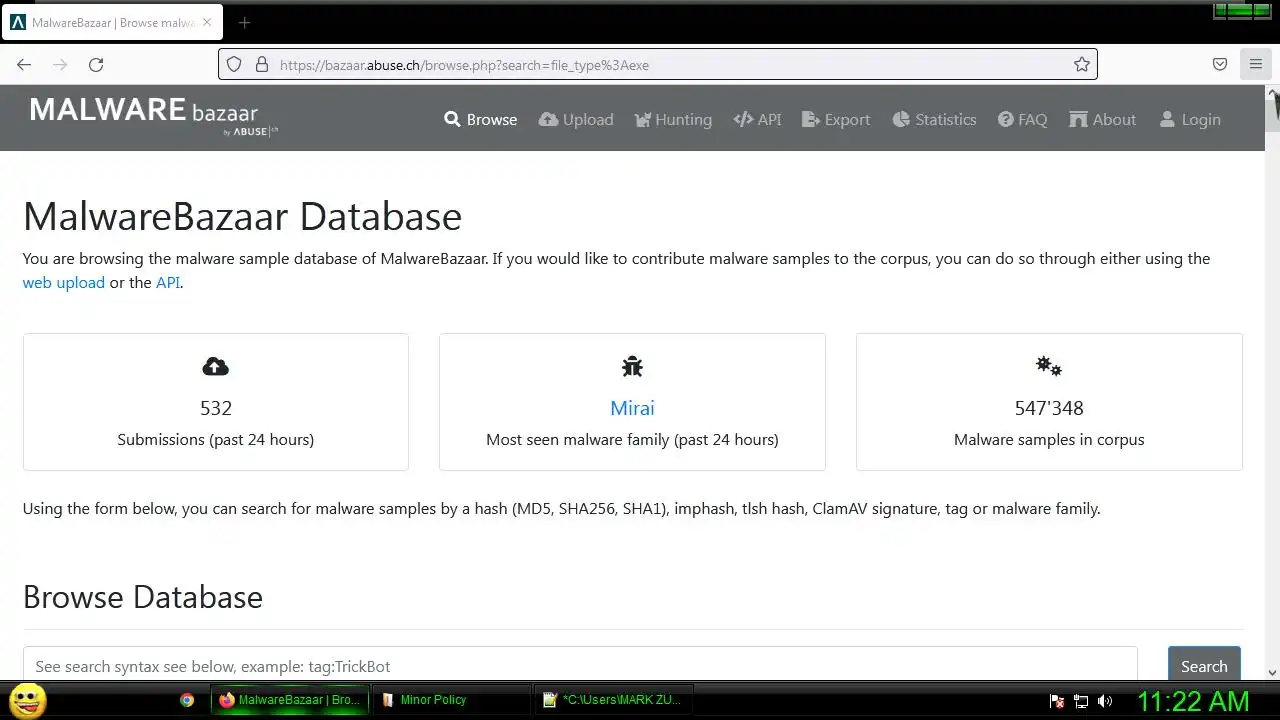Click the address bar URL
Viewport: 1280px width, 720px height.
[x=464, y=65]
